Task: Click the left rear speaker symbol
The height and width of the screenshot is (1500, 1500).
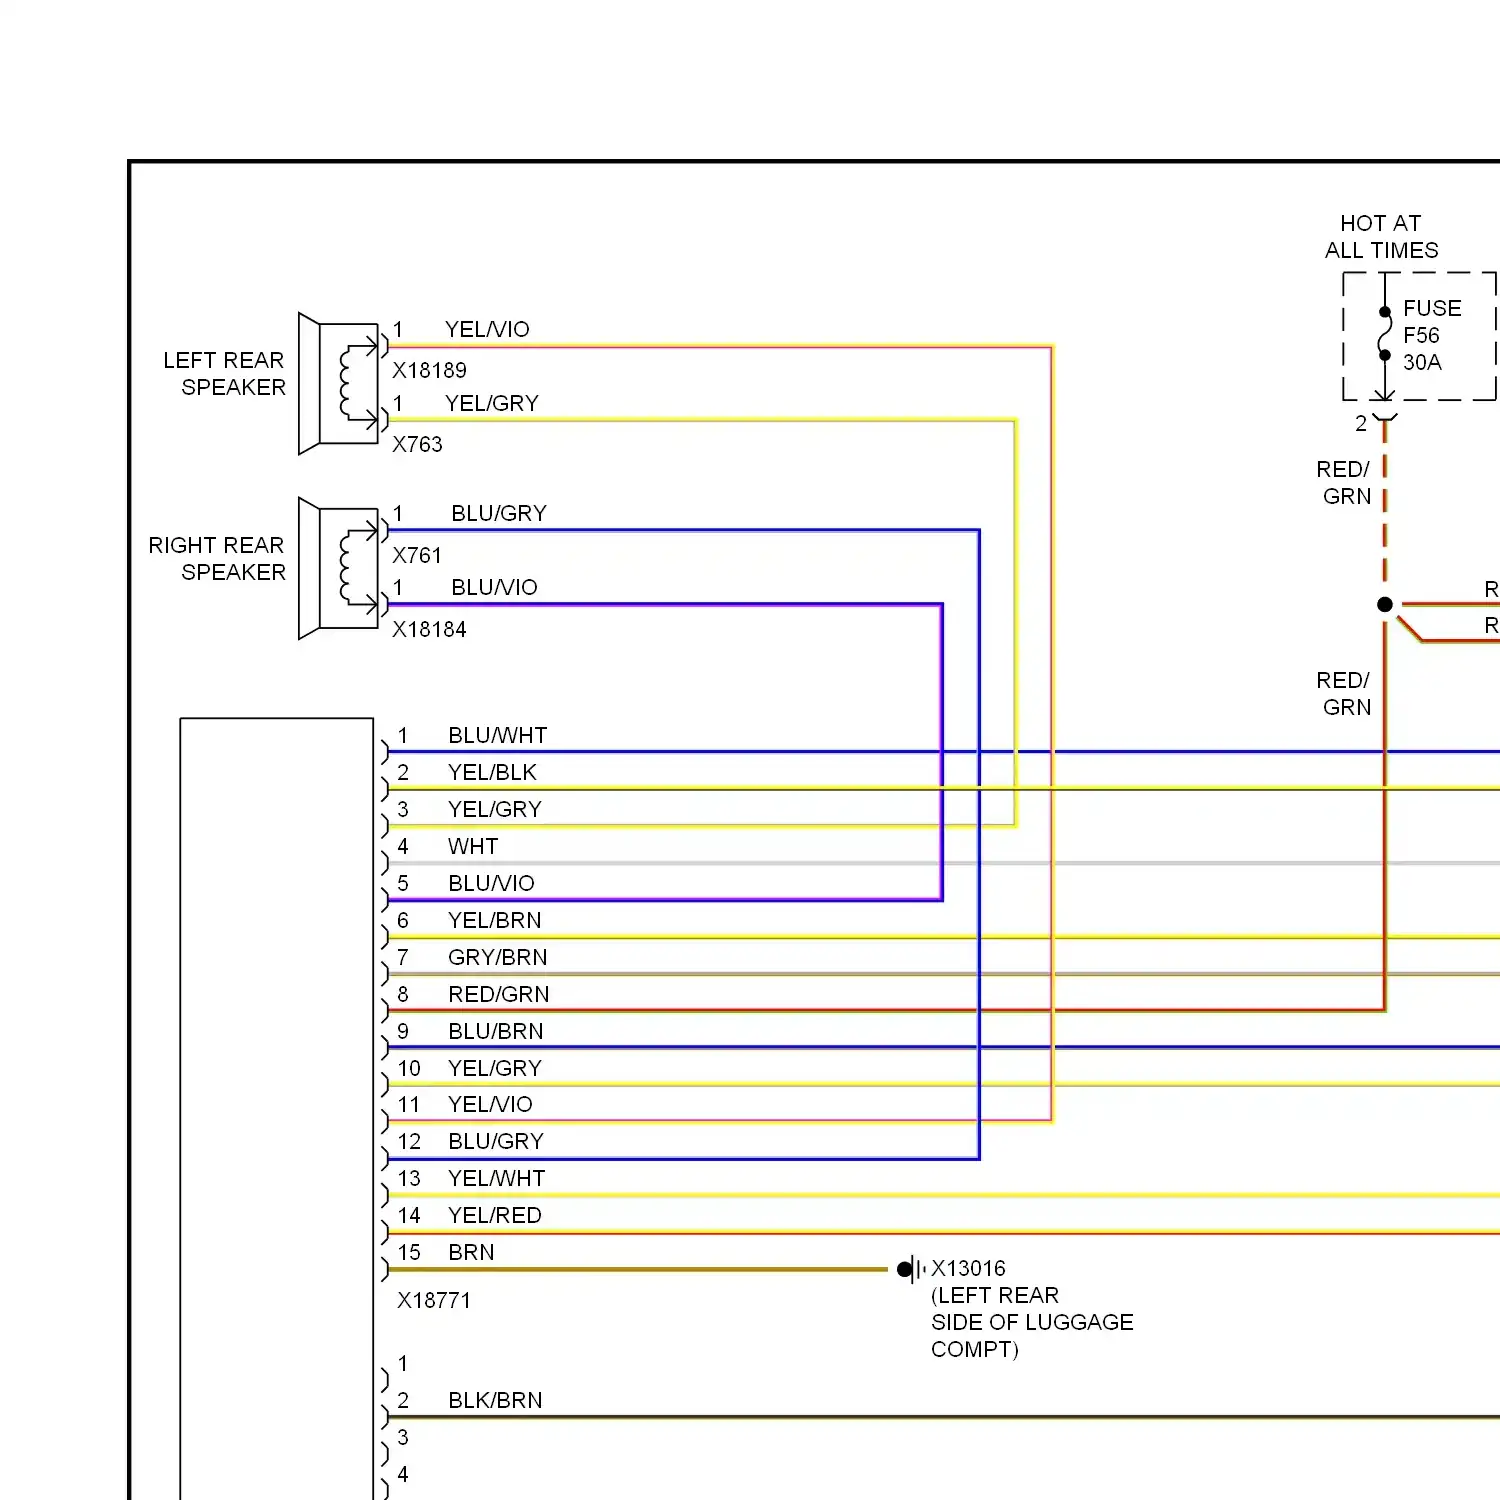Action: point(338,384)
